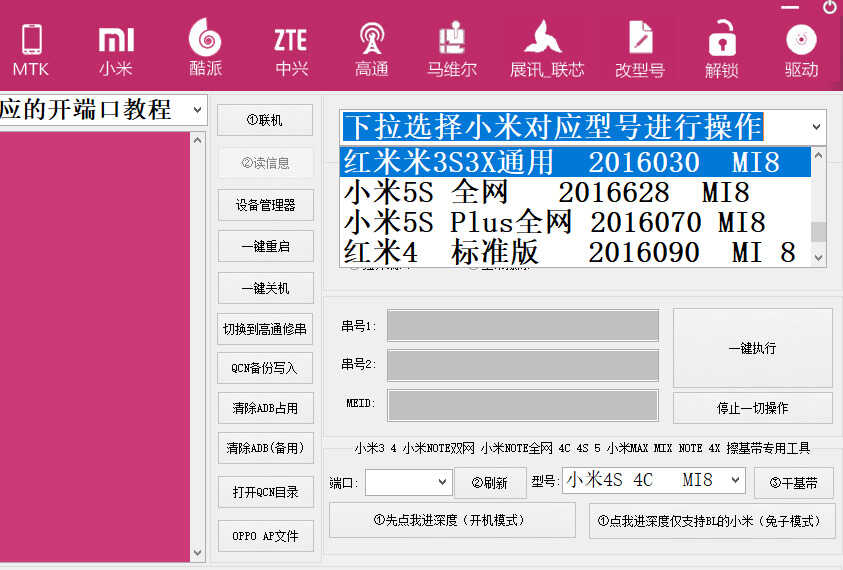Click model list scrollbar up arrow
The width and height of the screenshot is (843, 570).
click(x=818, y=155)
